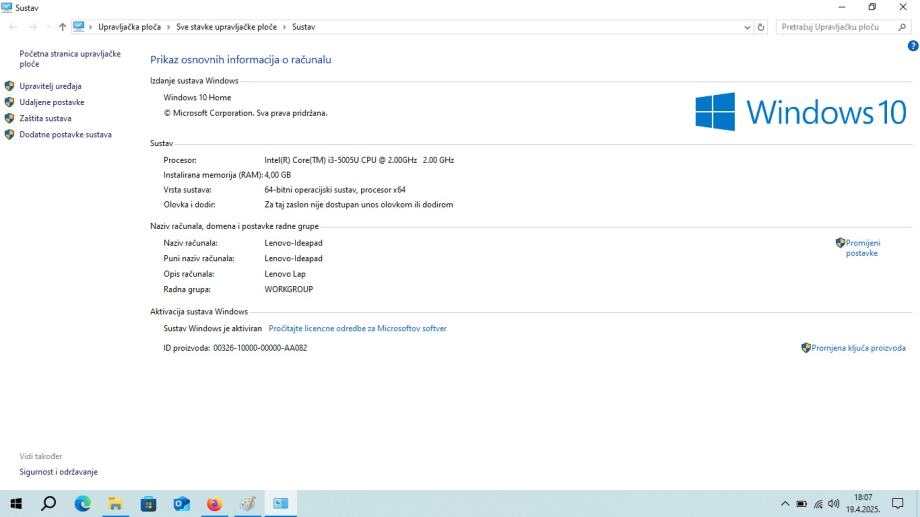Click shield icon beside Upravitelj uređaja
This screenshot has width=920, height=517.
(x=9, y=86)
